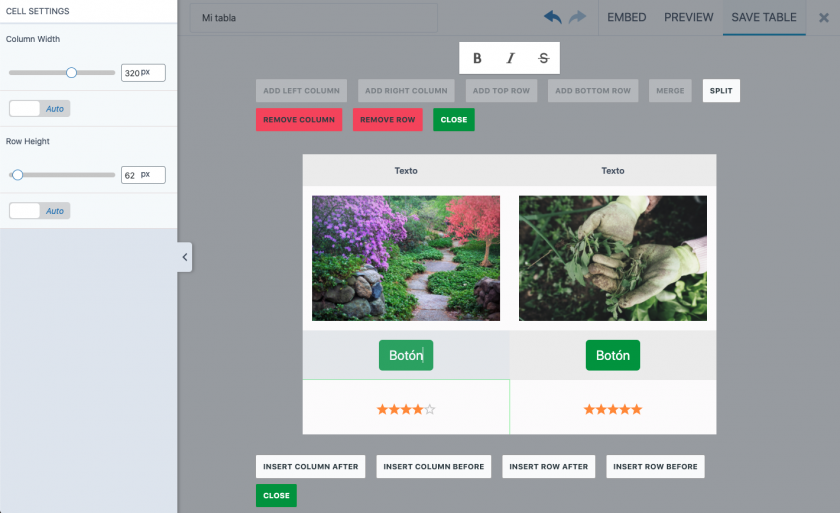Screen dimensions: 840x513
Task: Click Insert Row Before
Action: 655,466
